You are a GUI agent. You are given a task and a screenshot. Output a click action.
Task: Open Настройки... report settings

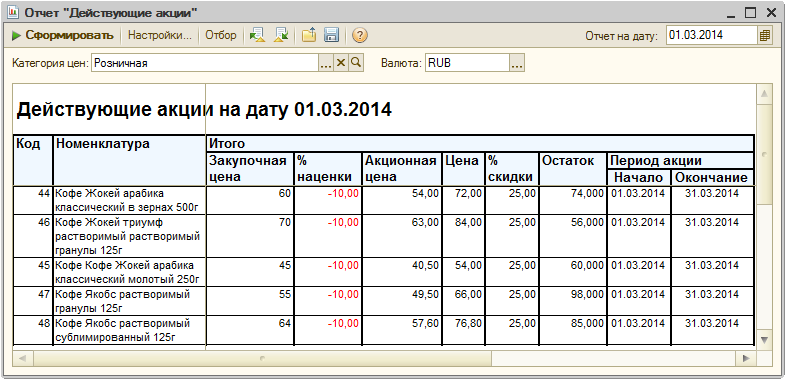tap(160, 36)
